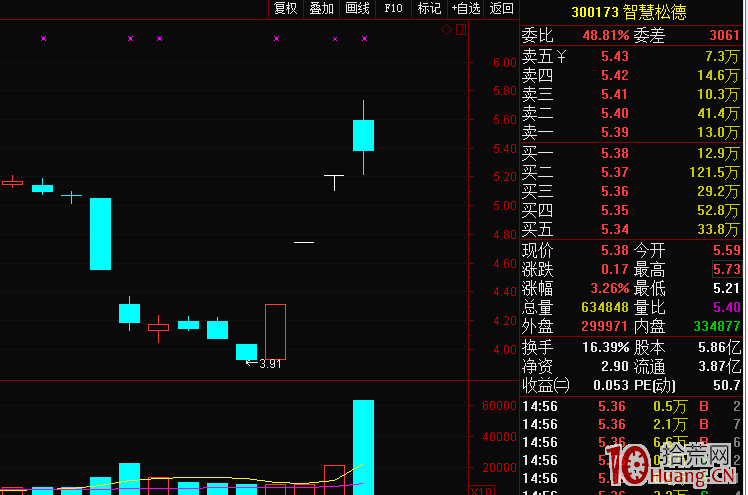The width and height of the screenshot is (748, 495).
Task: Click 涨幅 value 3.26%
Action: point(610,289)
